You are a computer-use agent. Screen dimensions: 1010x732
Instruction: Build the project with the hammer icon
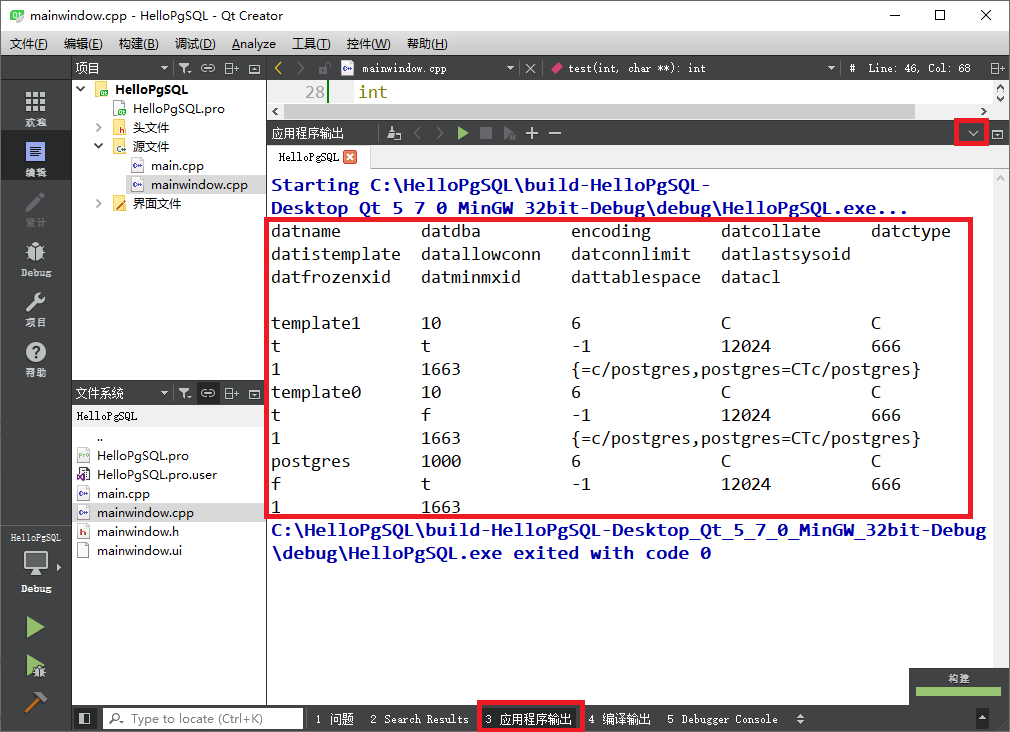click(35, 702)
